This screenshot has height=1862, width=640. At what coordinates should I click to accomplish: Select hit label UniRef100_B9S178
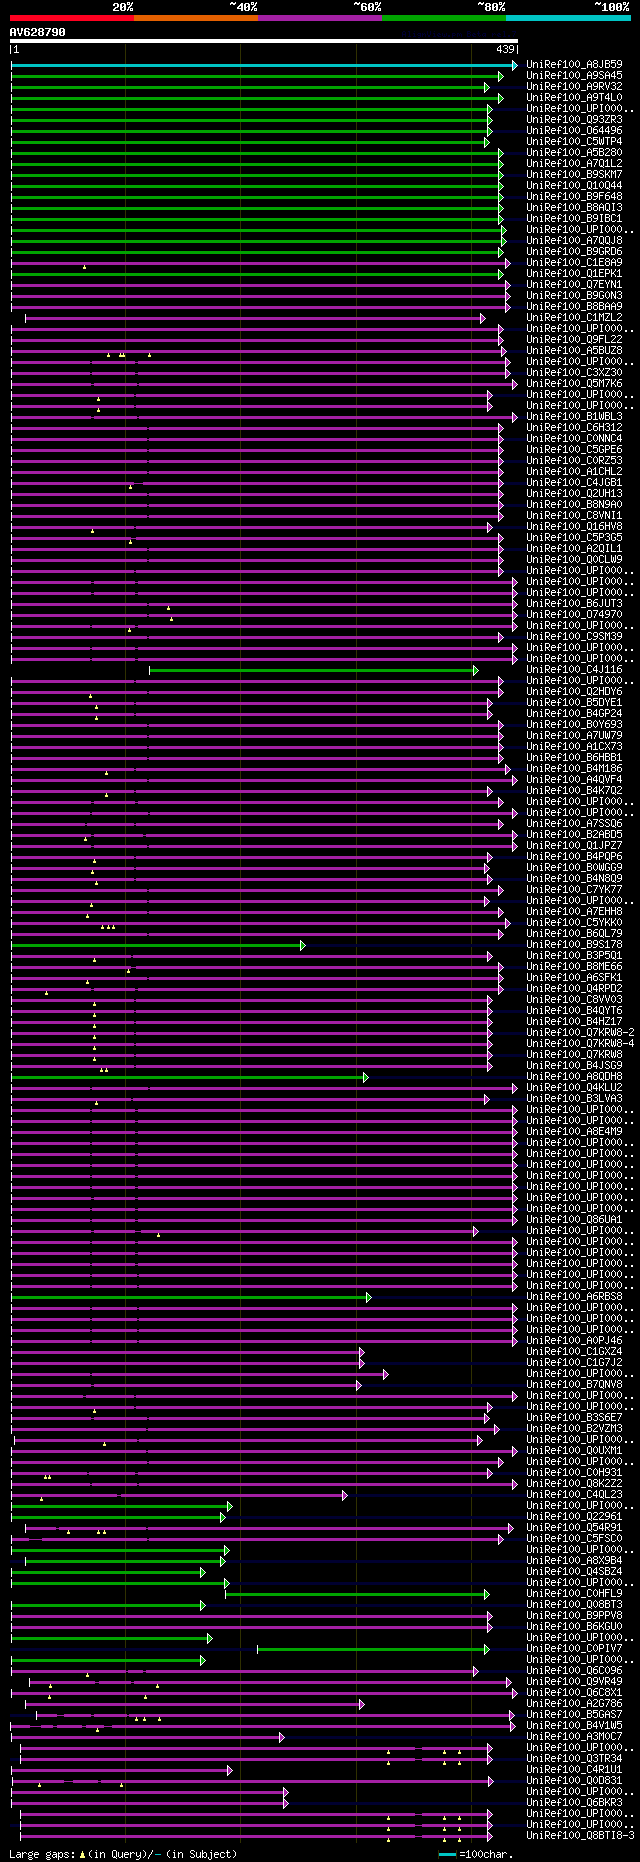click(574, 945)
